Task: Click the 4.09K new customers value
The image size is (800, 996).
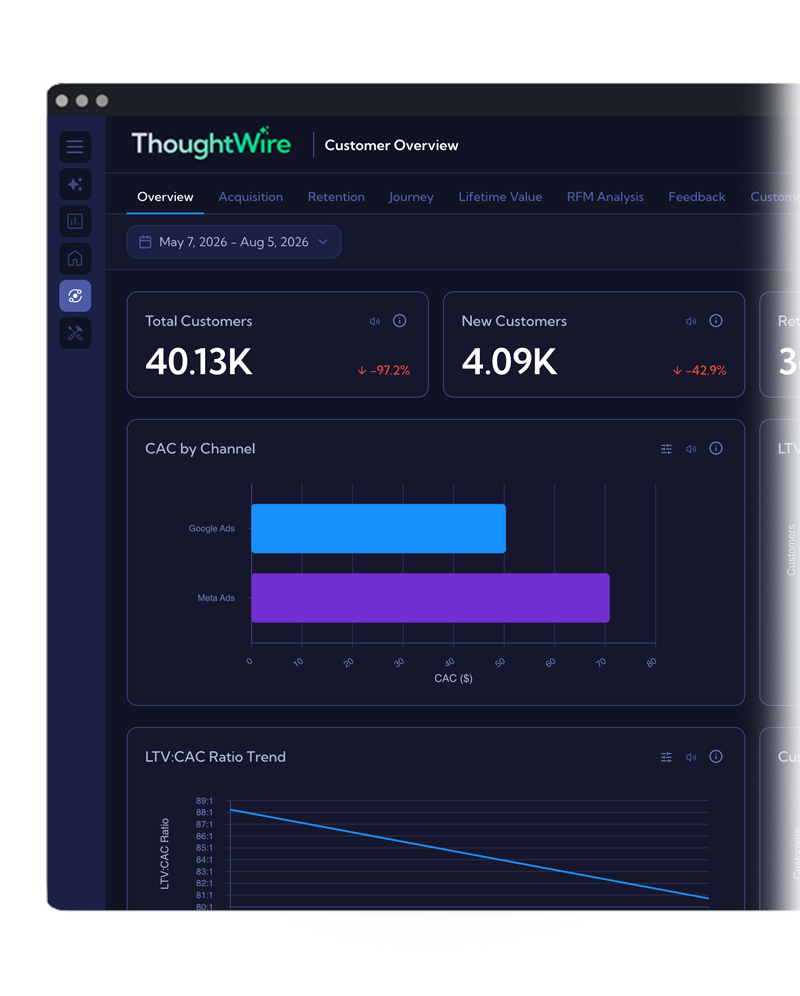Action: click(510, 362)
